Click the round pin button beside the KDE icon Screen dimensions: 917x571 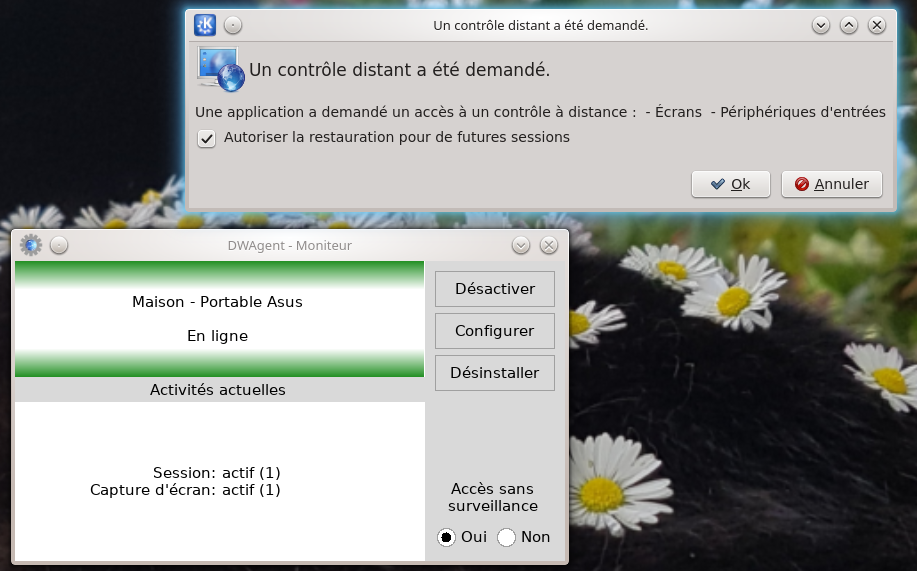click(233, 25)
